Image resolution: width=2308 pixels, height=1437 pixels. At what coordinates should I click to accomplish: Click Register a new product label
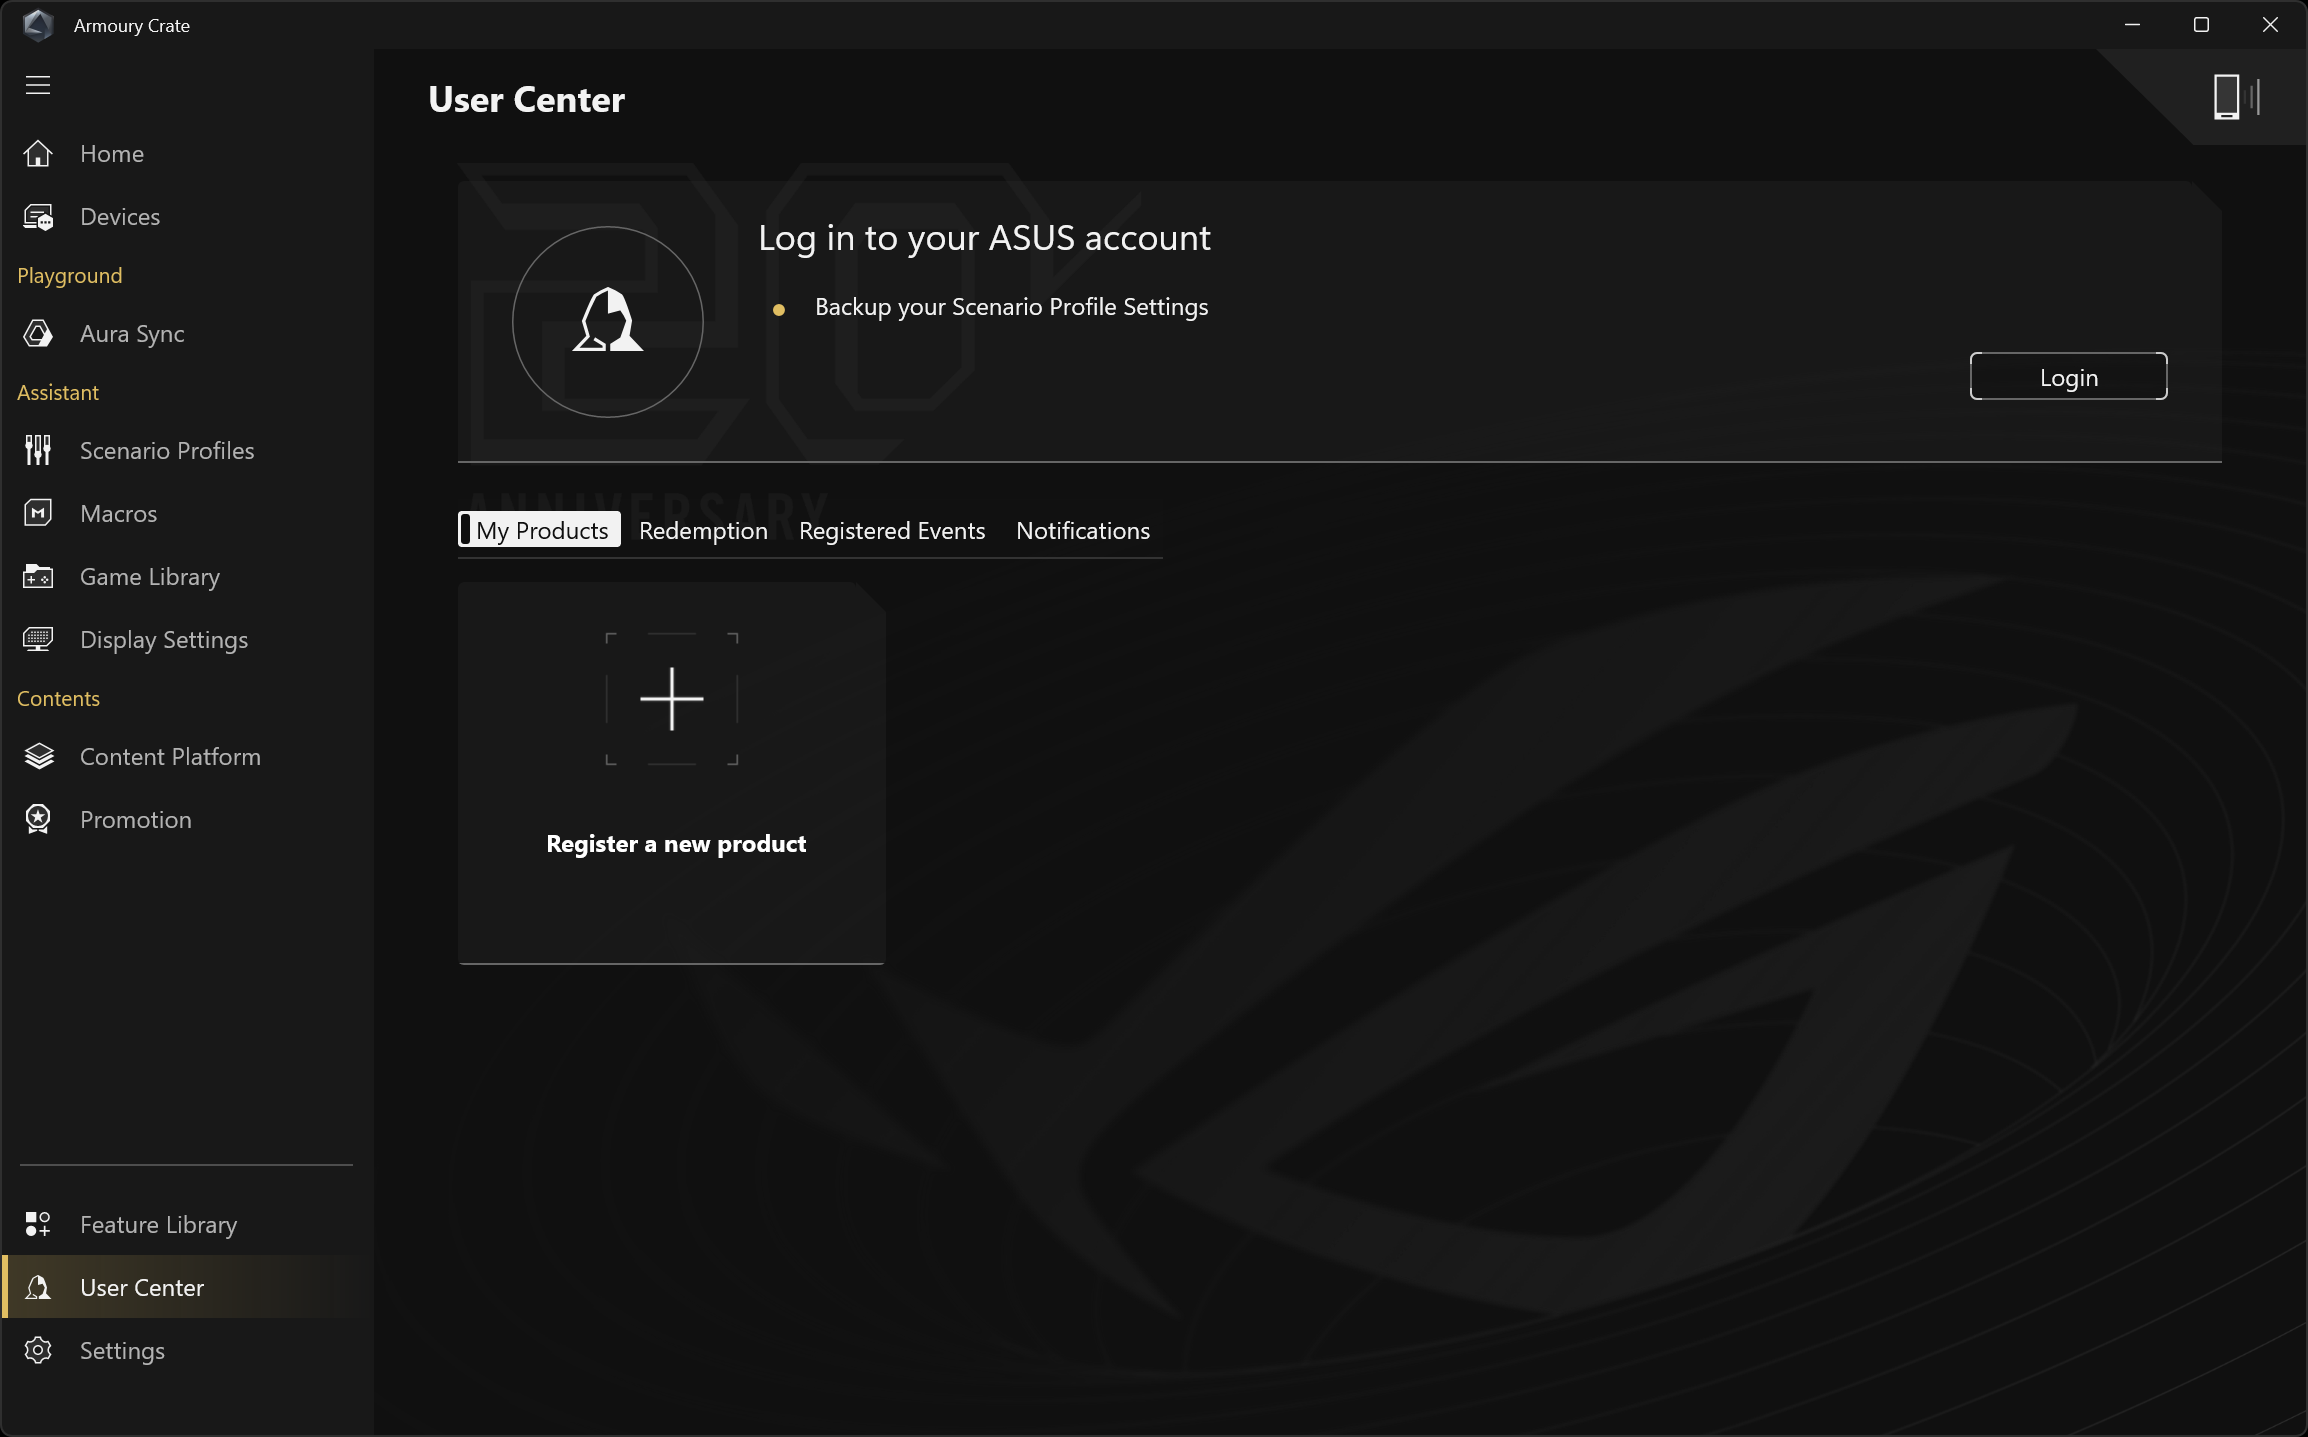(x=676, y=844)
